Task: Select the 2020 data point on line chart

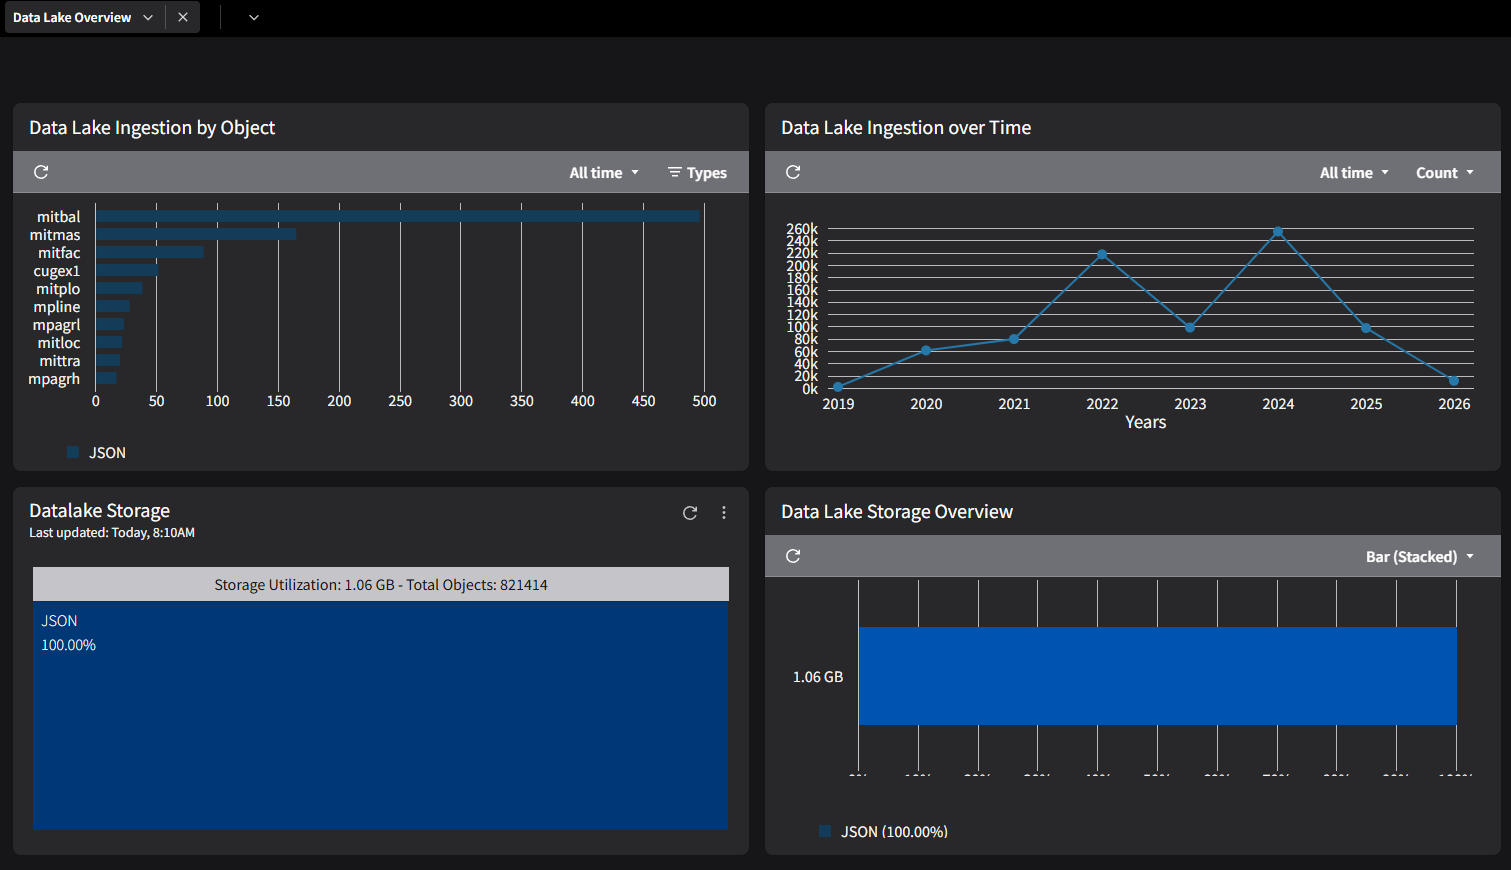Action: 926,350
